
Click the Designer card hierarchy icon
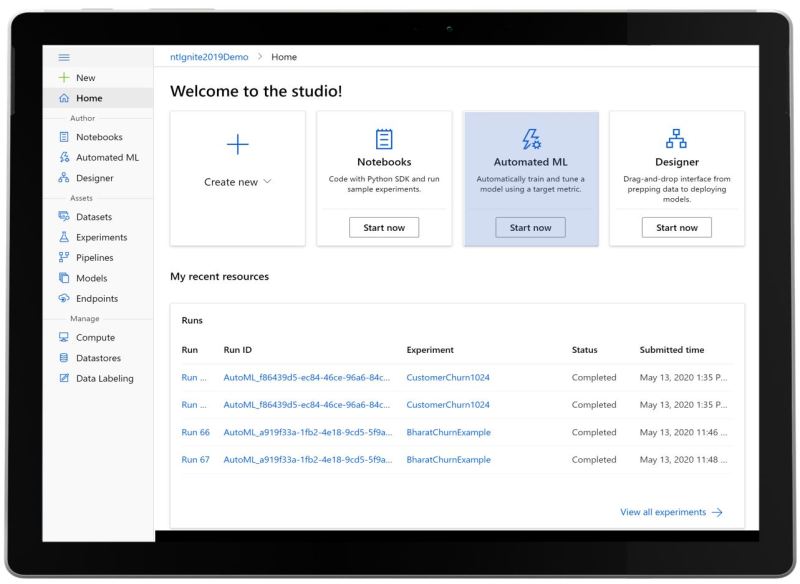point(677,138)
